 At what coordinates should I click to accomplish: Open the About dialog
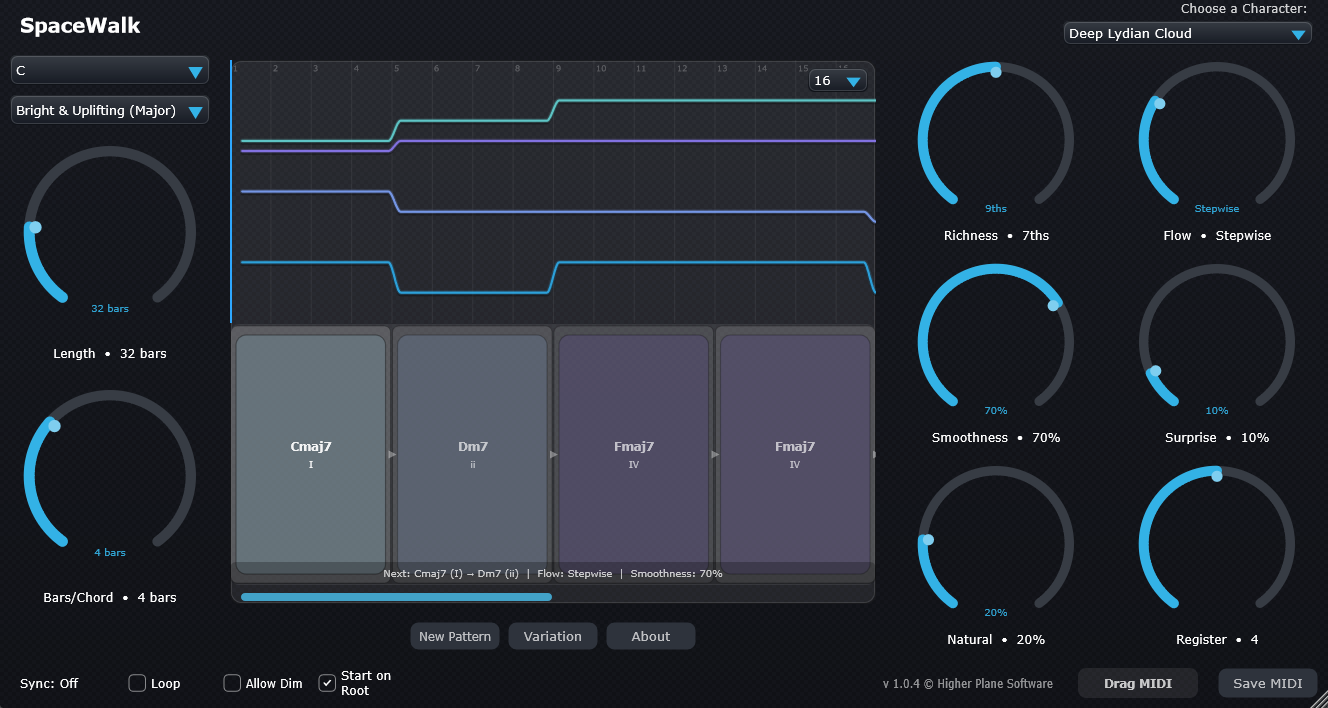tap(650, 636)
